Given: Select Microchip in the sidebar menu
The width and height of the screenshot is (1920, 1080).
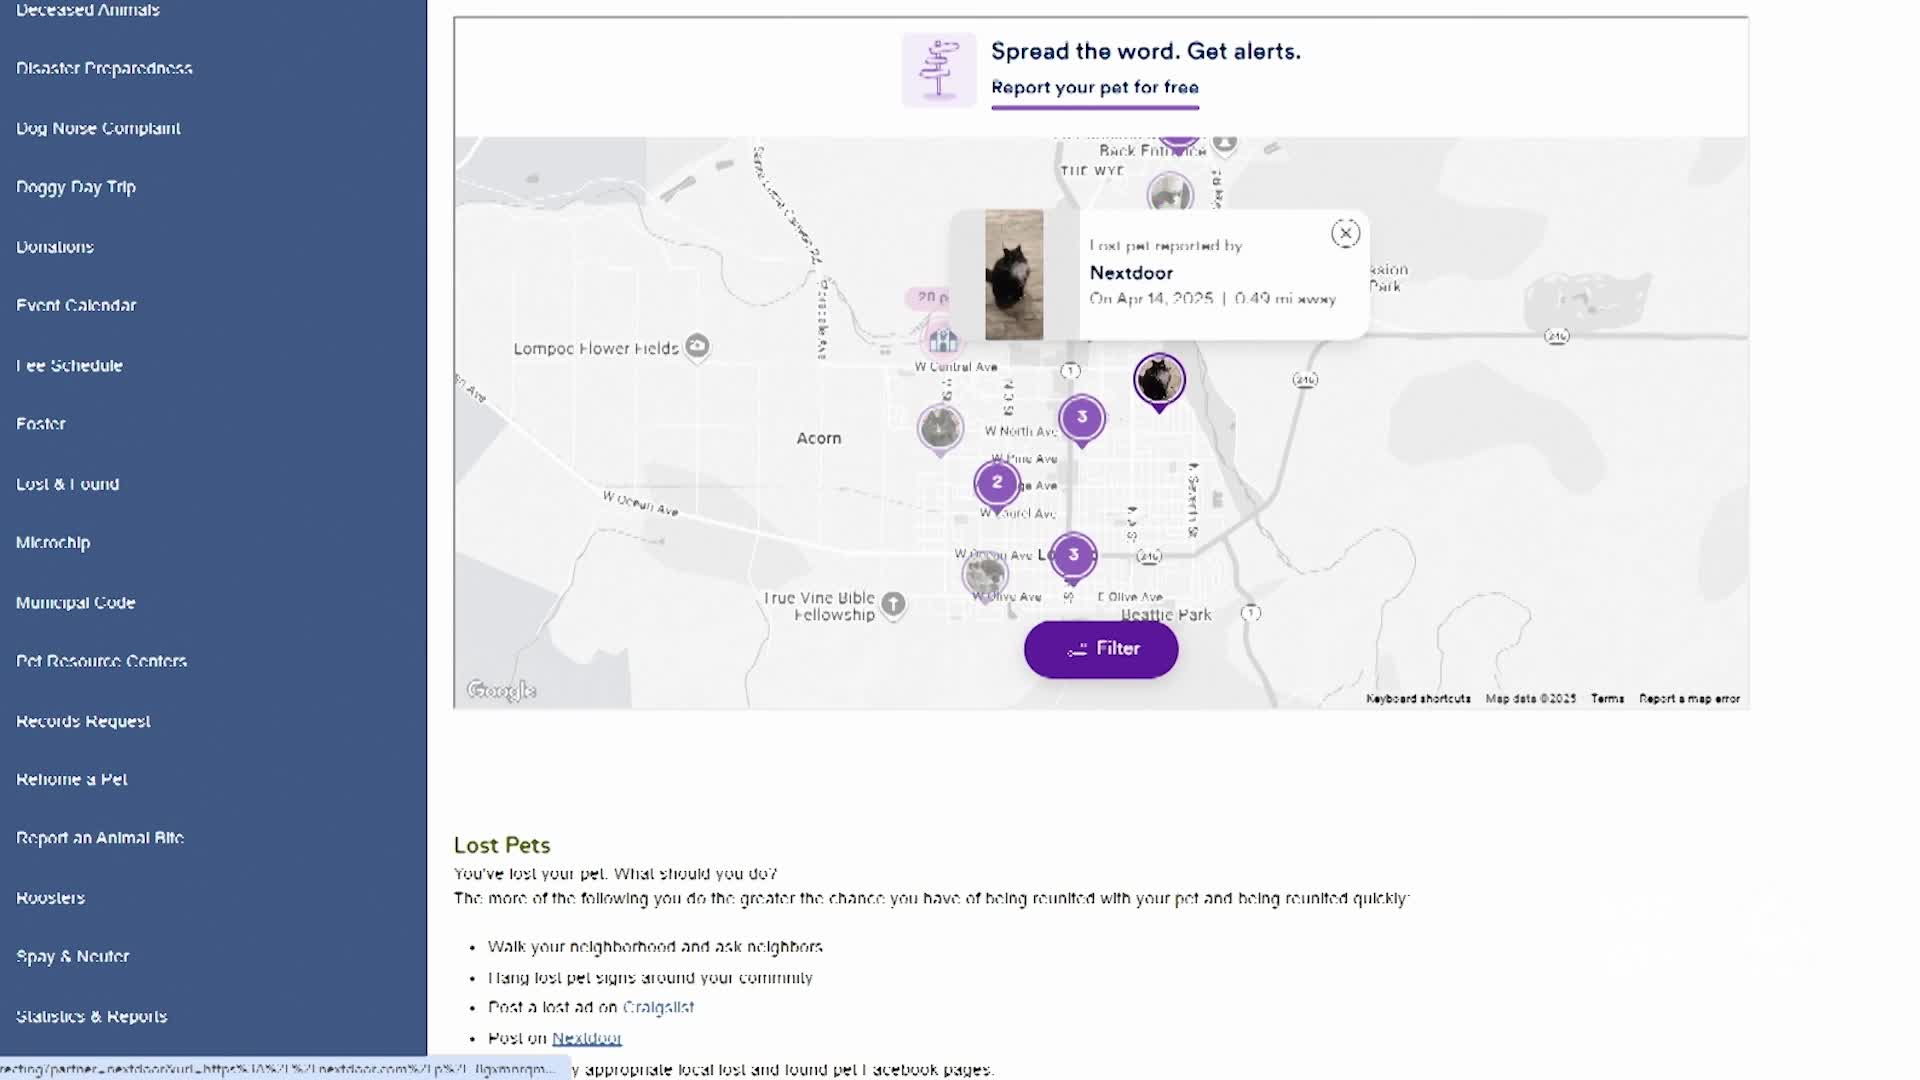Looking at the screenshot, I should pyautogui.click(x=53, y=543).
